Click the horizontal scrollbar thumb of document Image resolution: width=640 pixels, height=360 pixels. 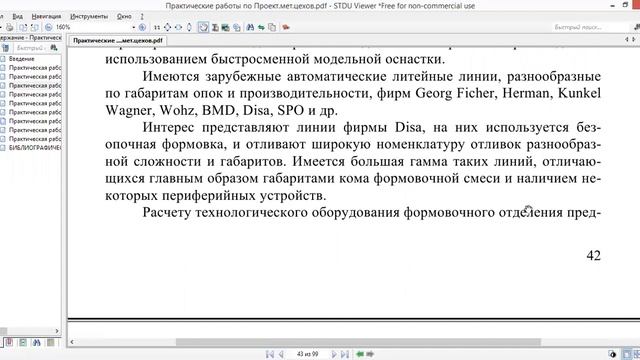point(358,342)
